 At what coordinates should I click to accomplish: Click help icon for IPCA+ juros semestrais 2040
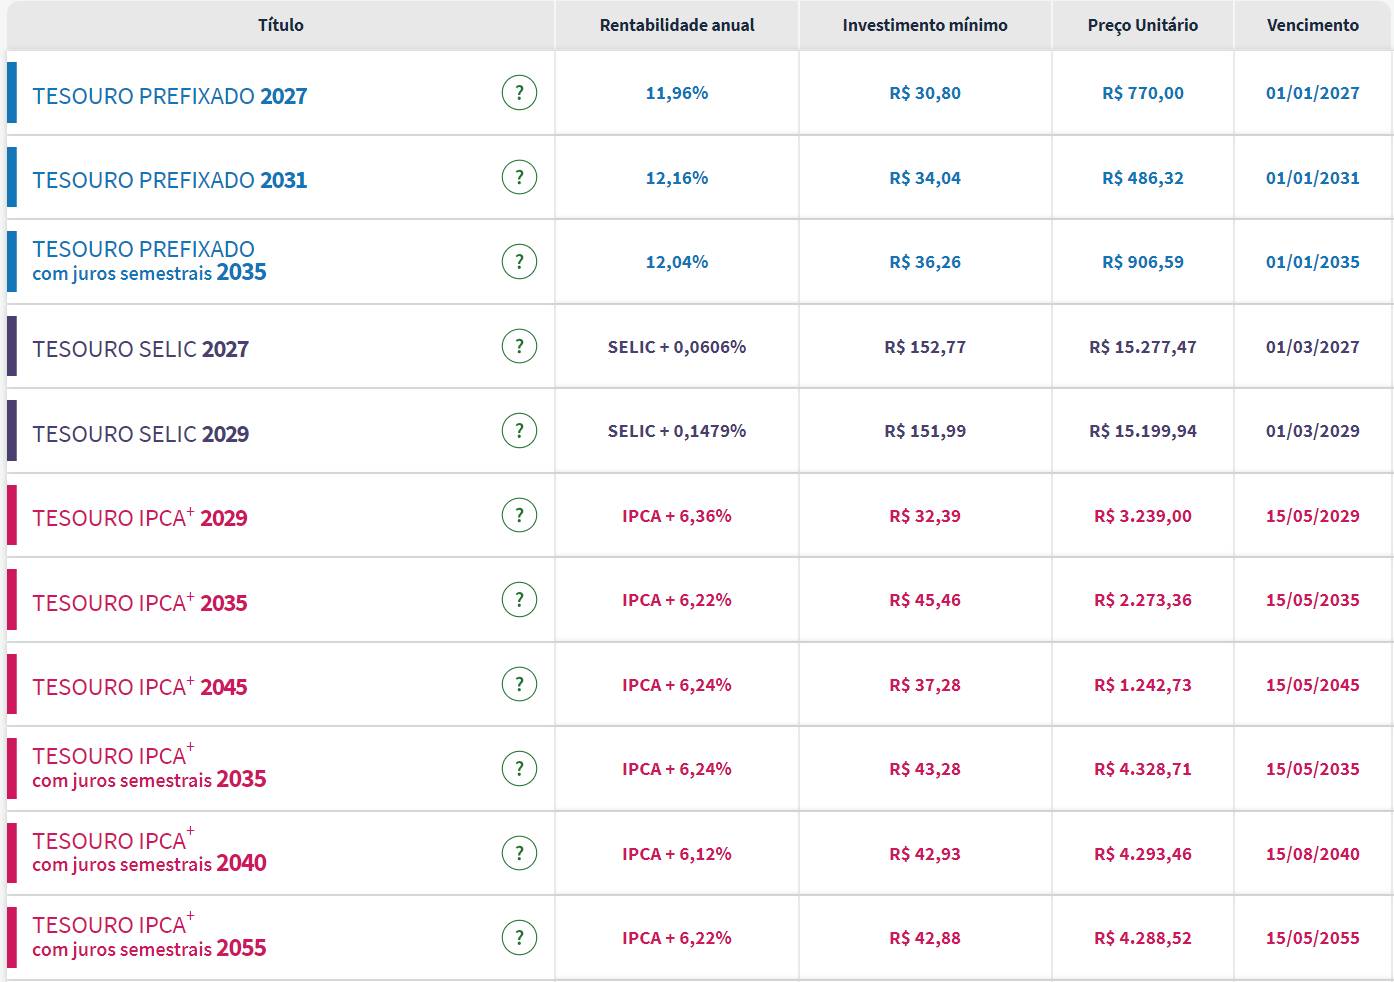(518, 854)
